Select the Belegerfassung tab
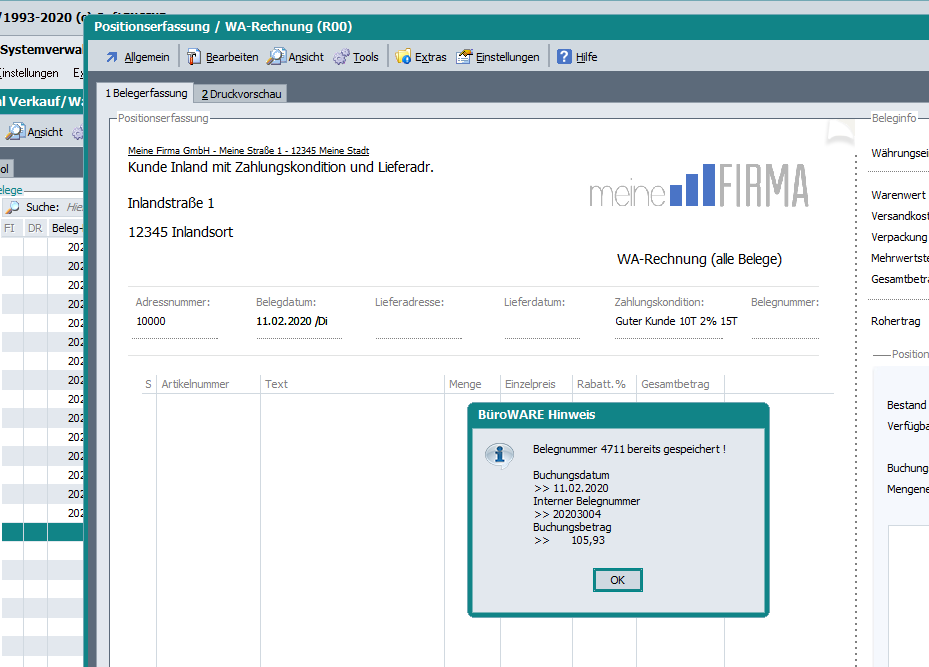The height and width of the screenshot is (667, 929). pos(146,93)
